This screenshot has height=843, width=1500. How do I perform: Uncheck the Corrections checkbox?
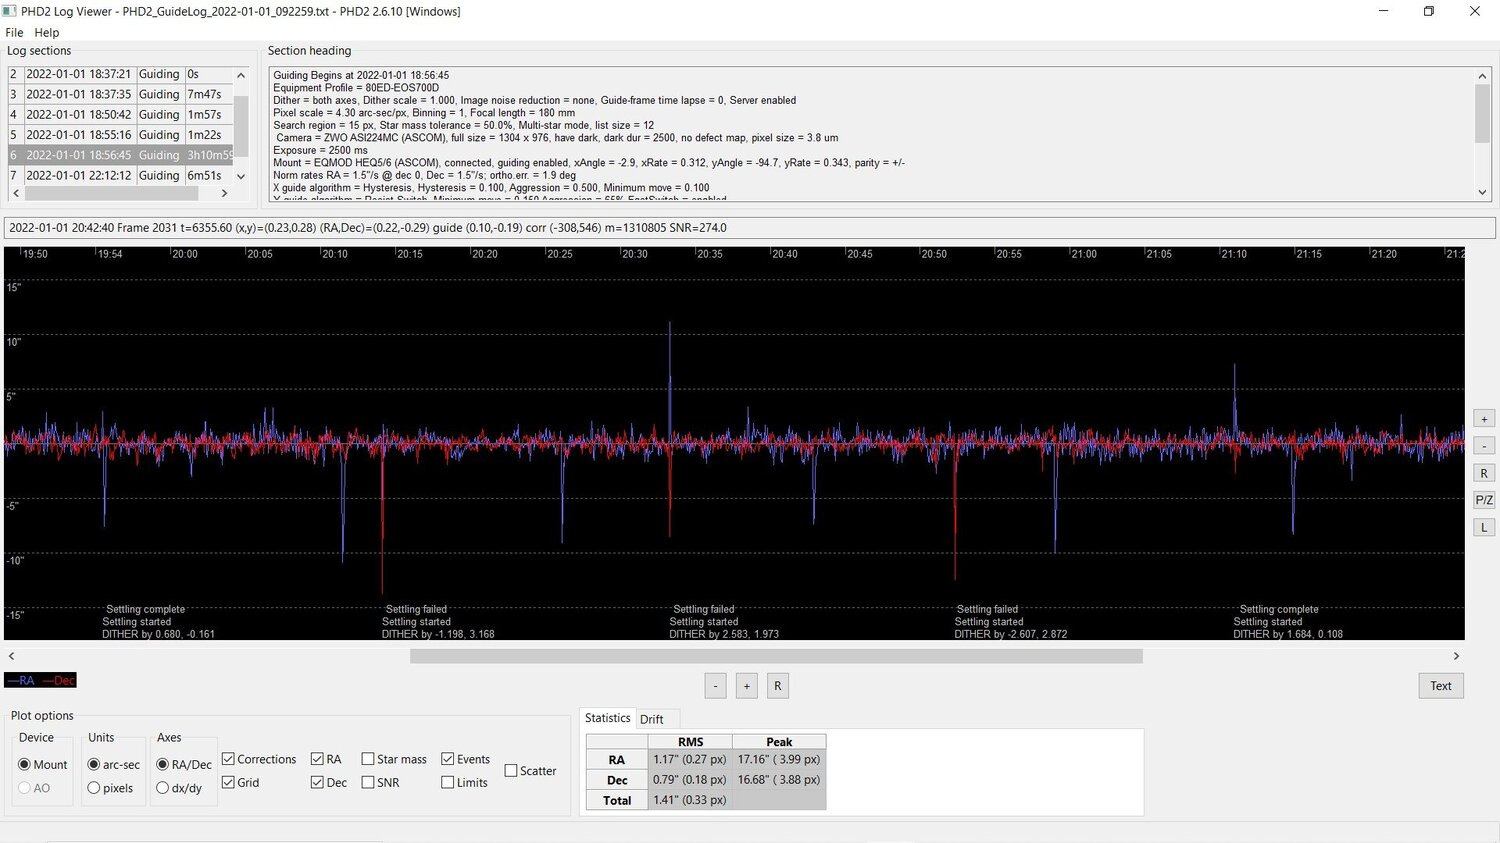point(228,759)
